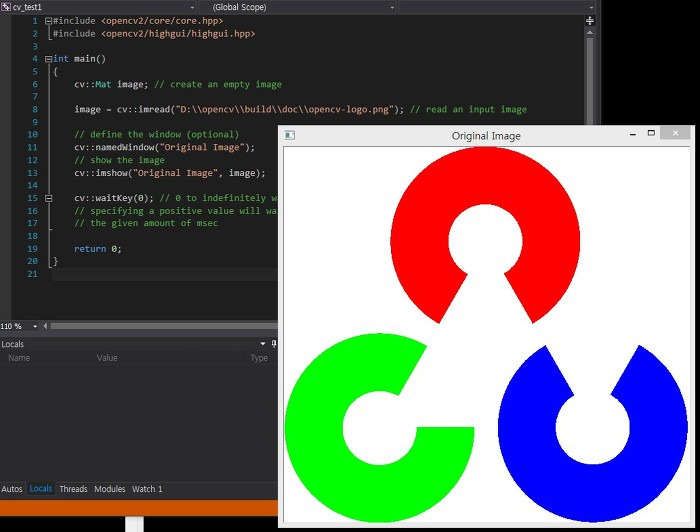
Task: Click the Type column header in Locals
Action: pyautogui.click(x=259, y=358)
